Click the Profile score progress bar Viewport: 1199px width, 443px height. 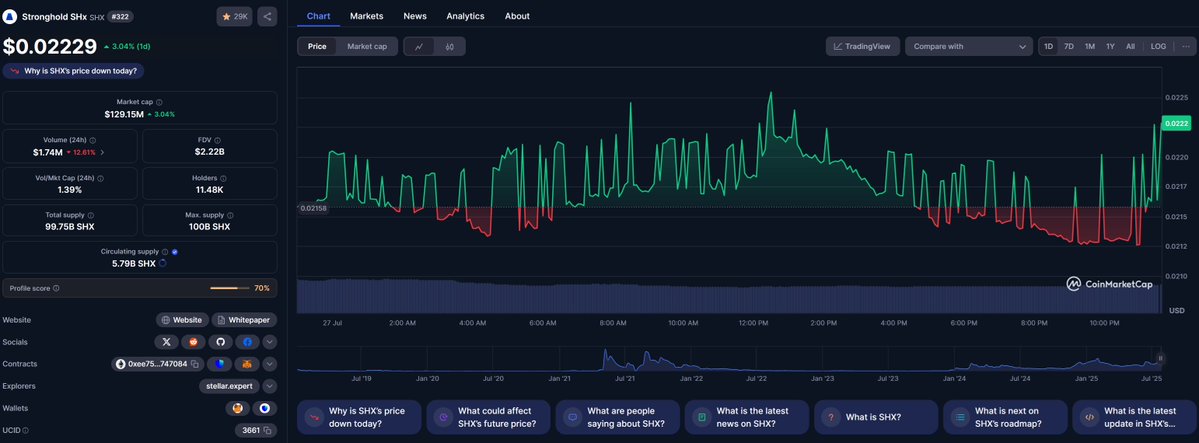click(229, 288)
